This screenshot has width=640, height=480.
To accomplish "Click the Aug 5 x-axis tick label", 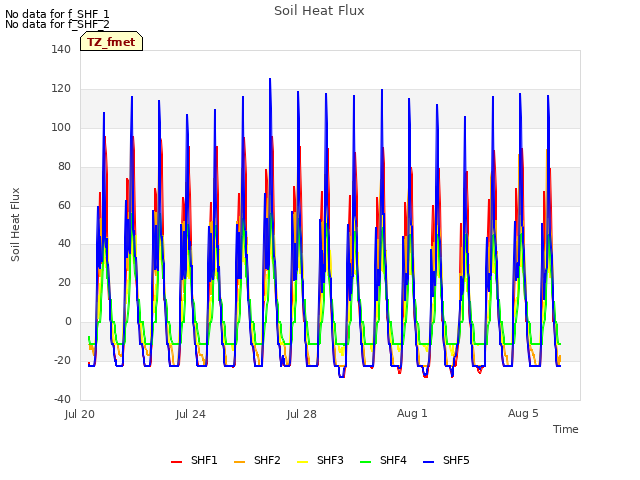I will pyautogui.click(x=523, y=413).
